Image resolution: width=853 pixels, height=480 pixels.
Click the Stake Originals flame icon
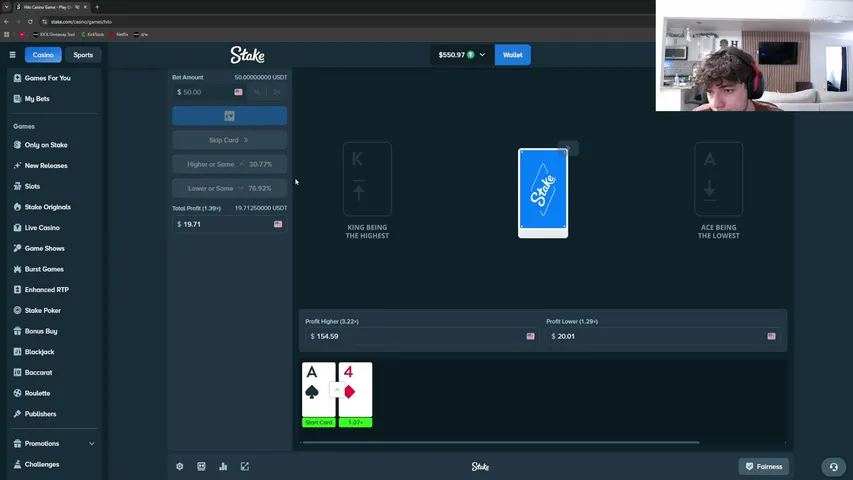click(x=17, y=207)
